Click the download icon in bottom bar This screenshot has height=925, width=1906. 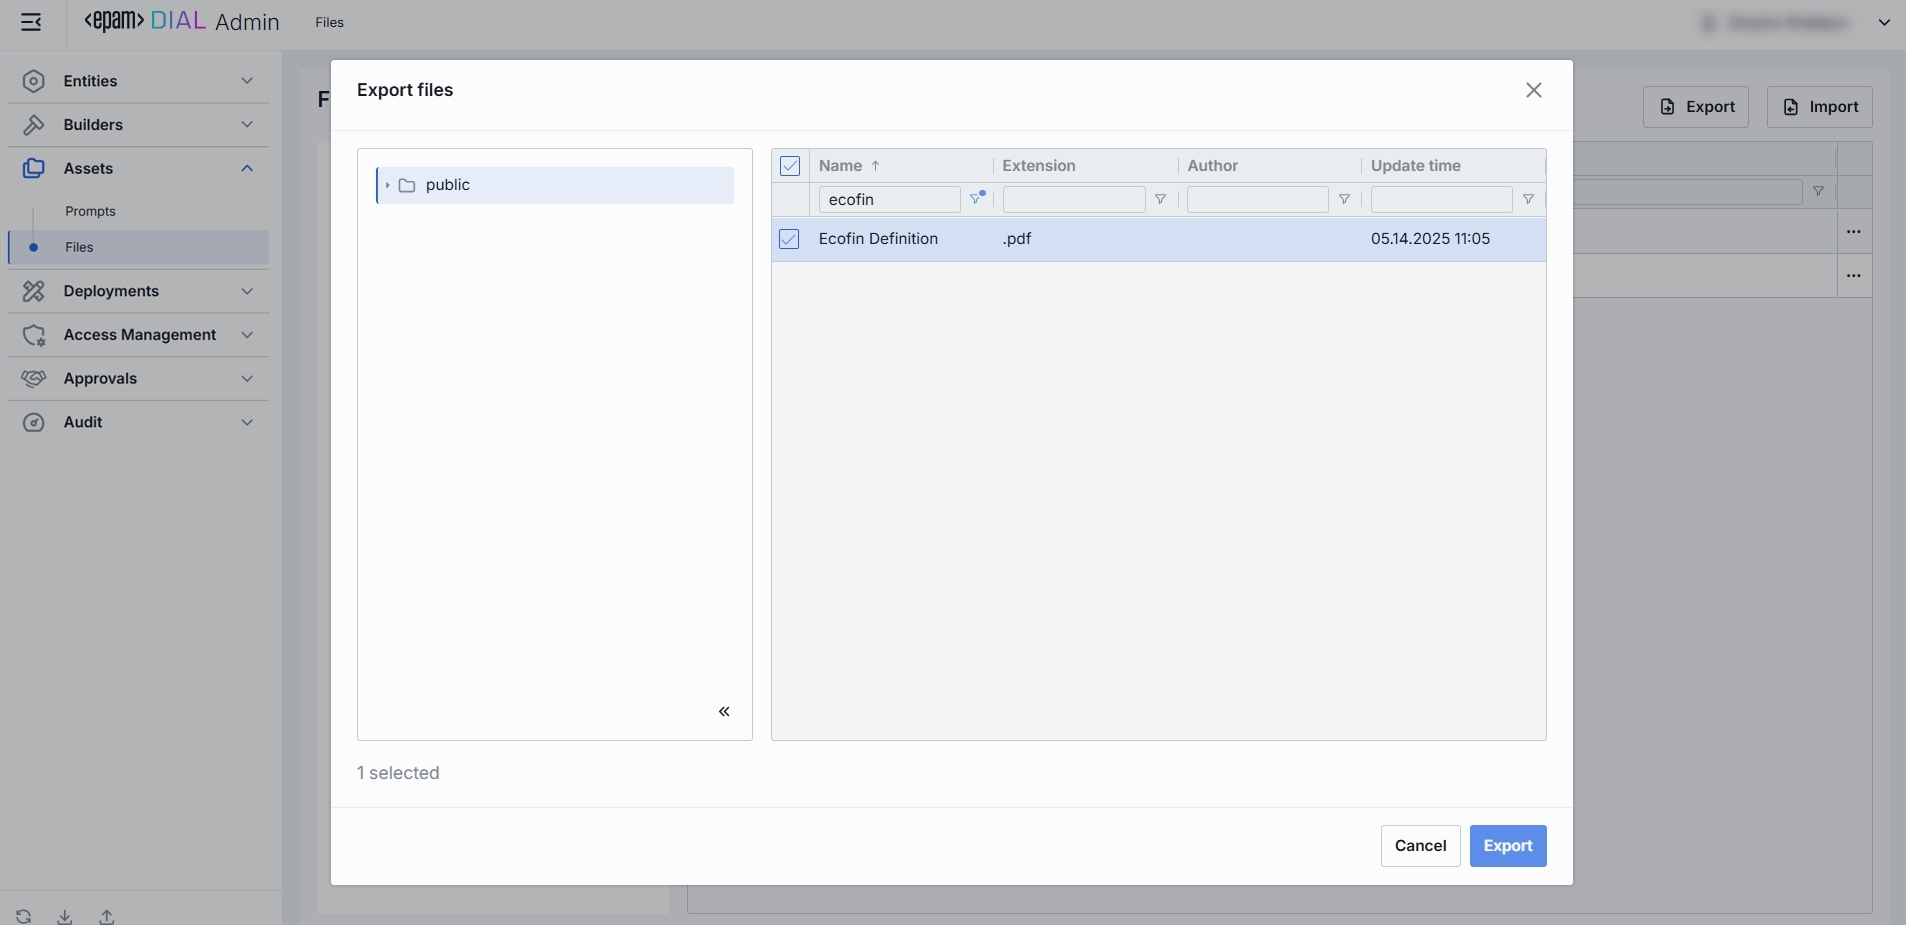tap(65, 916)
